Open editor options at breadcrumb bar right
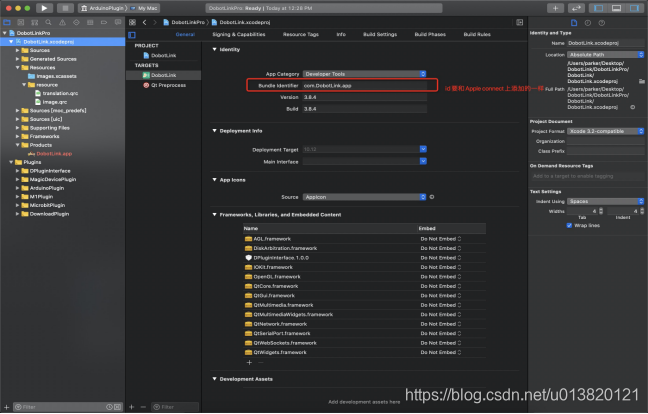The height and width of the screenshot is (414, 648). (519, 22)
